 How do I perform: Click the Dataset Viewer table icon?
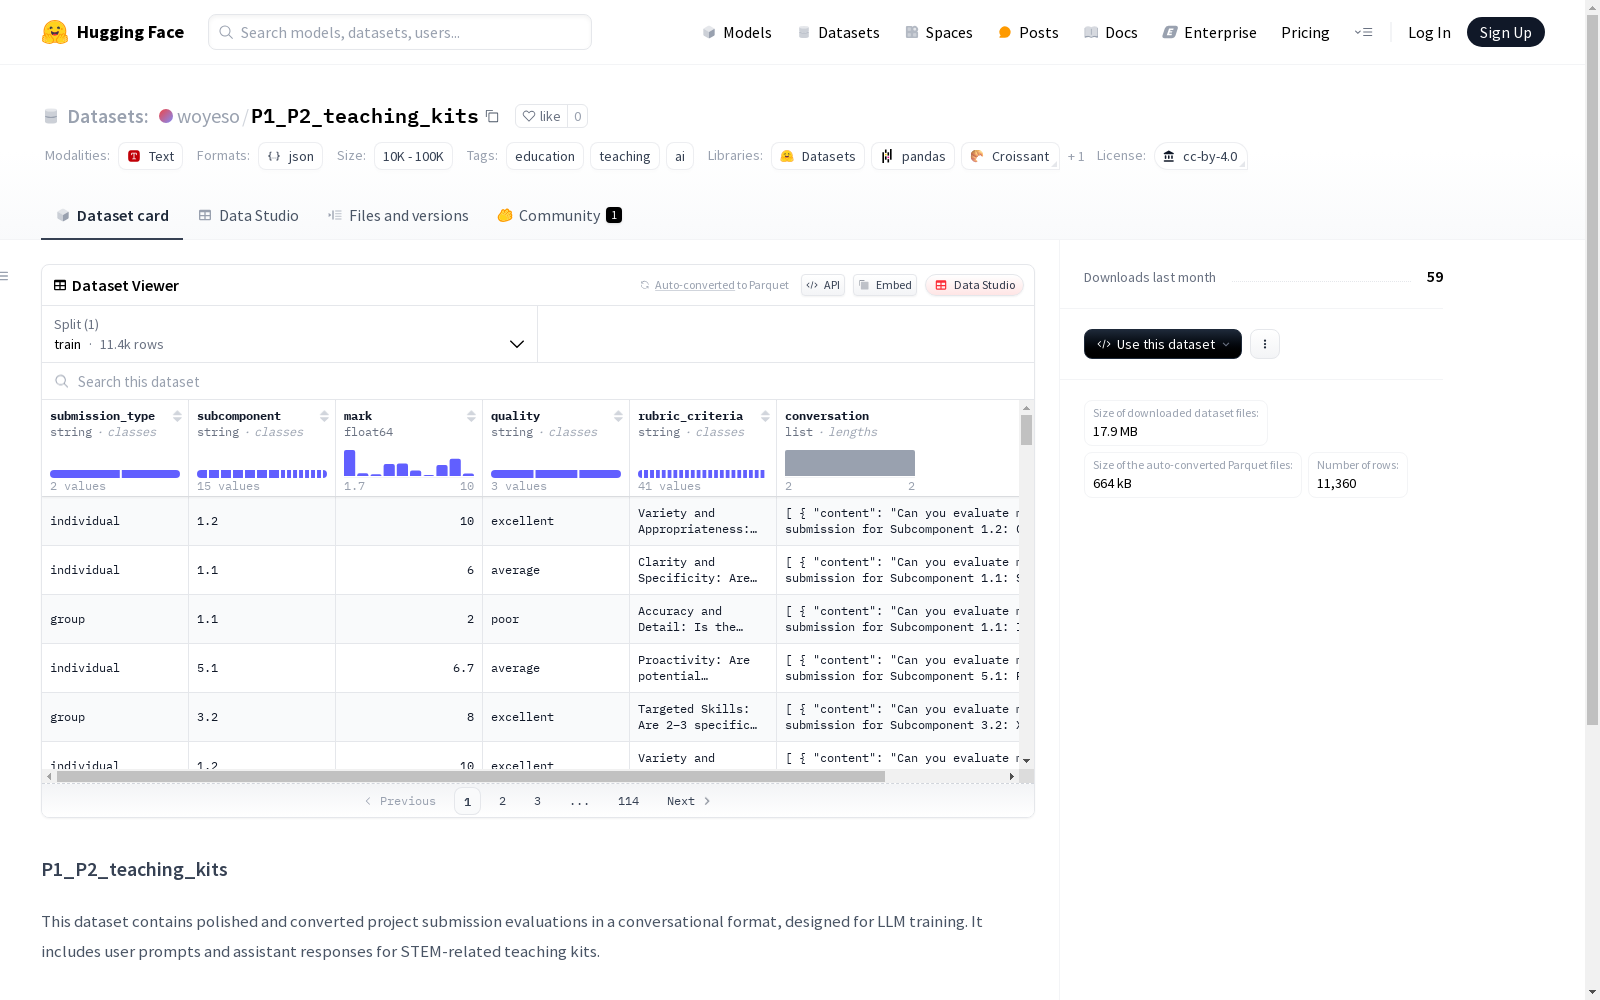click(60, 285)
